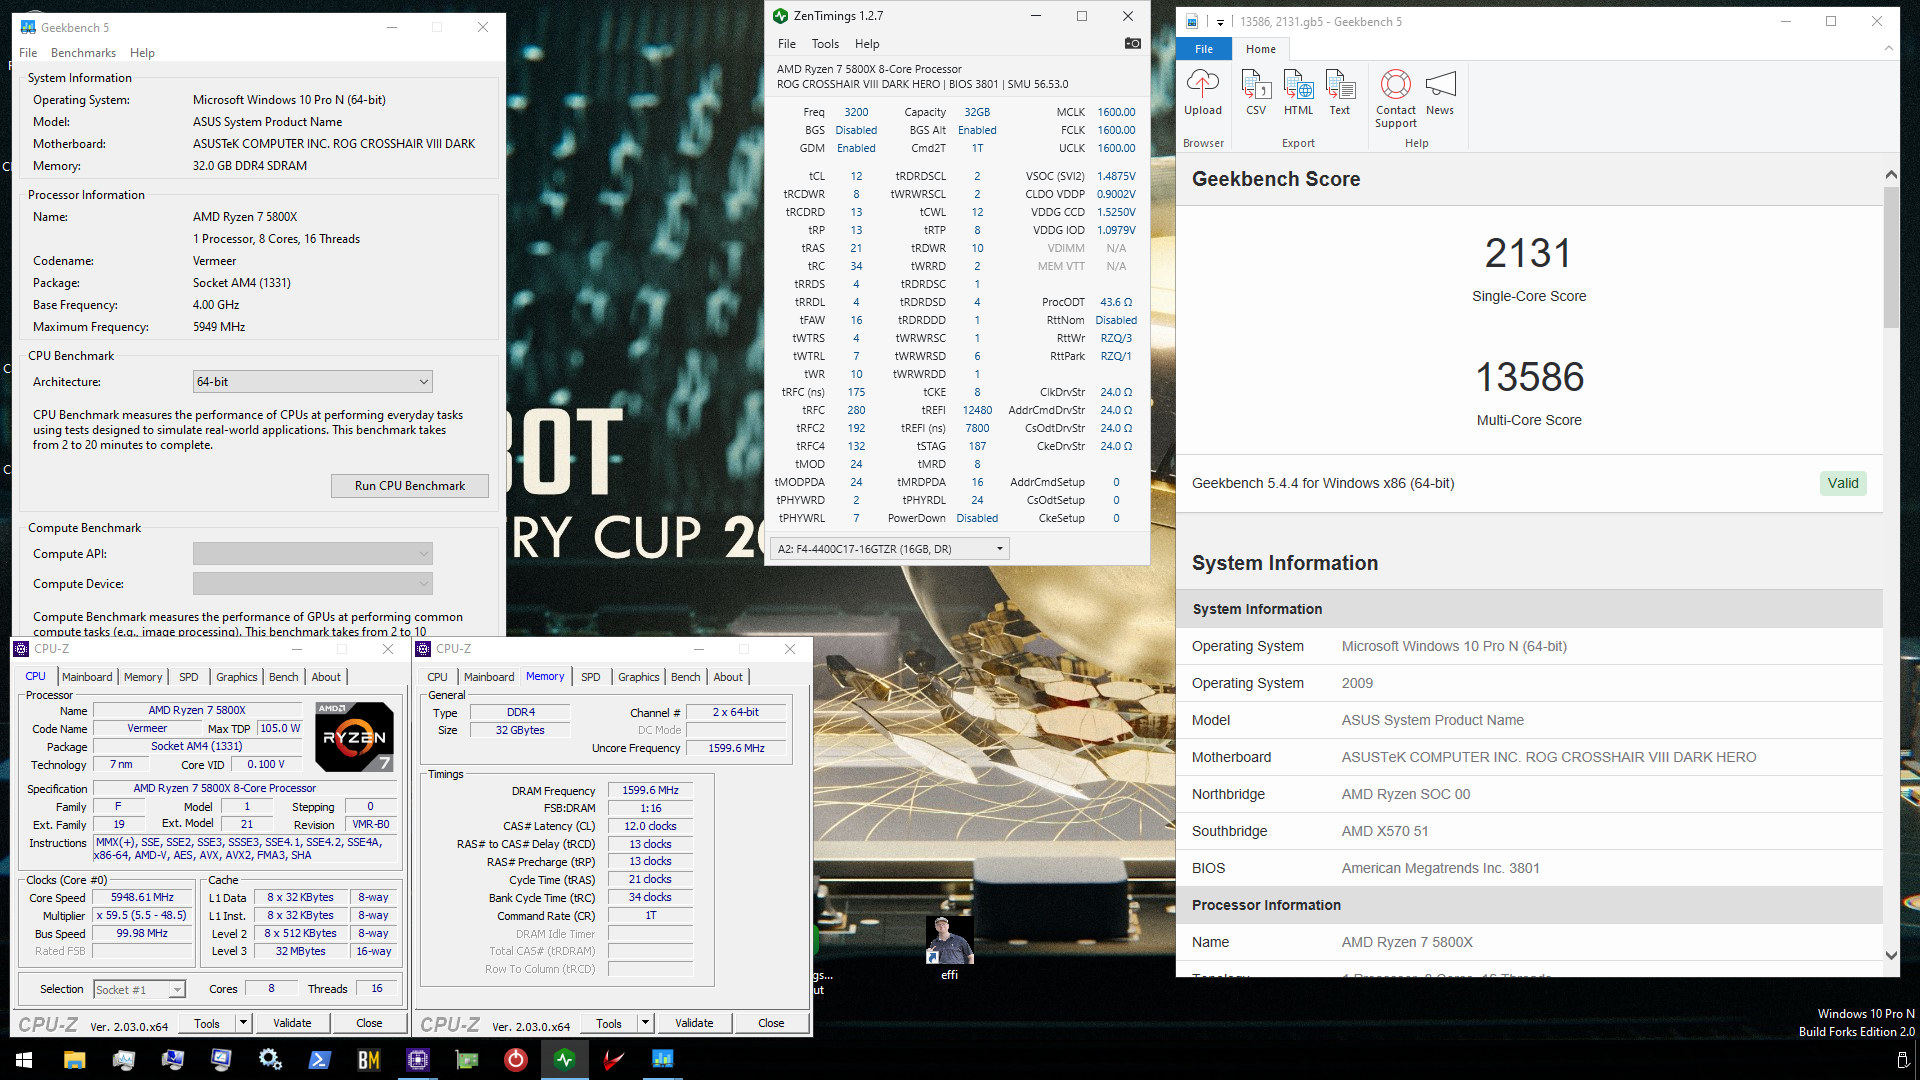1920x1080 pixels.
Task: Export results as HTML
Action: (x=1298, y=93)
